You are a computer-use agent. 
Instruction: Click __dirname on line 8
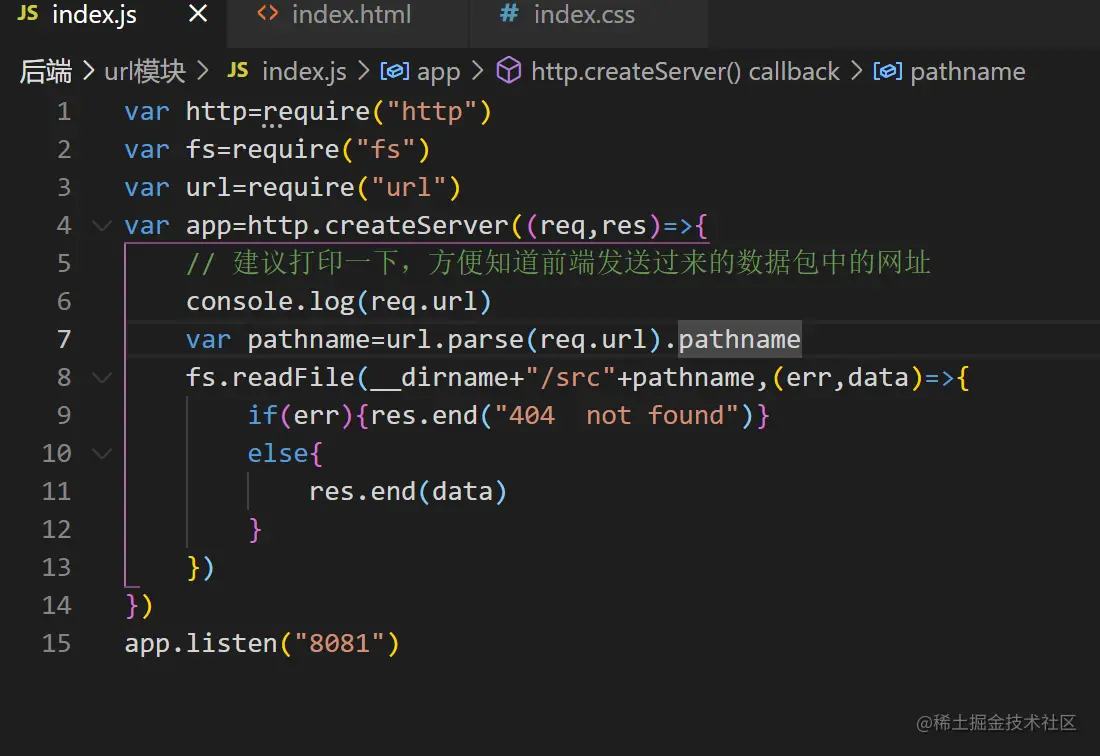(441, 378)
